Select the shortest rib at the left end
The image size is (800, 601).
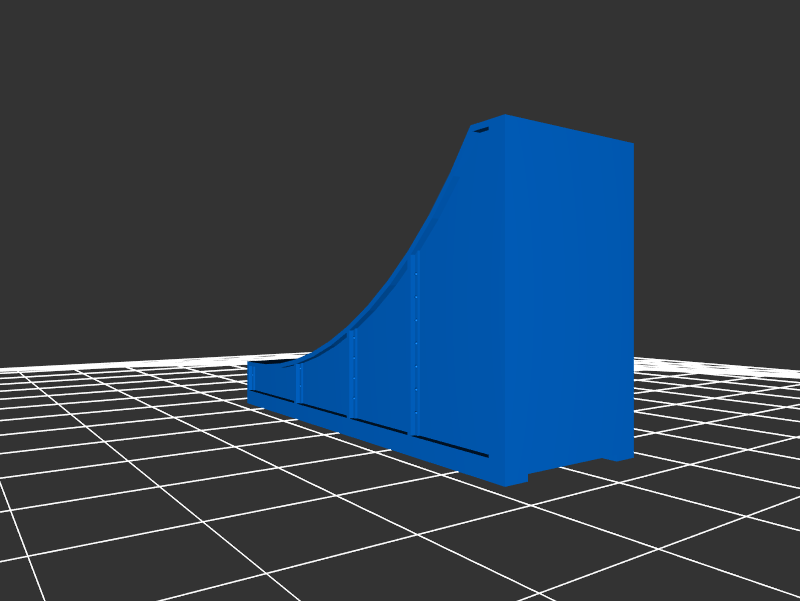pos(252,377)
